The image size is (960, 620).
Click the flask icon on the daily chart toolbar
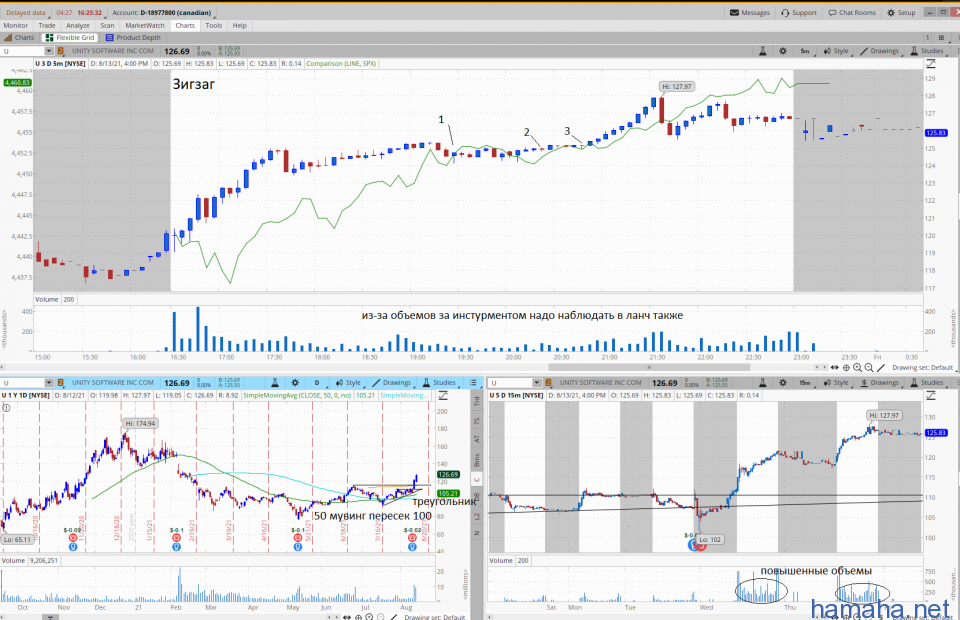click(275, 383)
